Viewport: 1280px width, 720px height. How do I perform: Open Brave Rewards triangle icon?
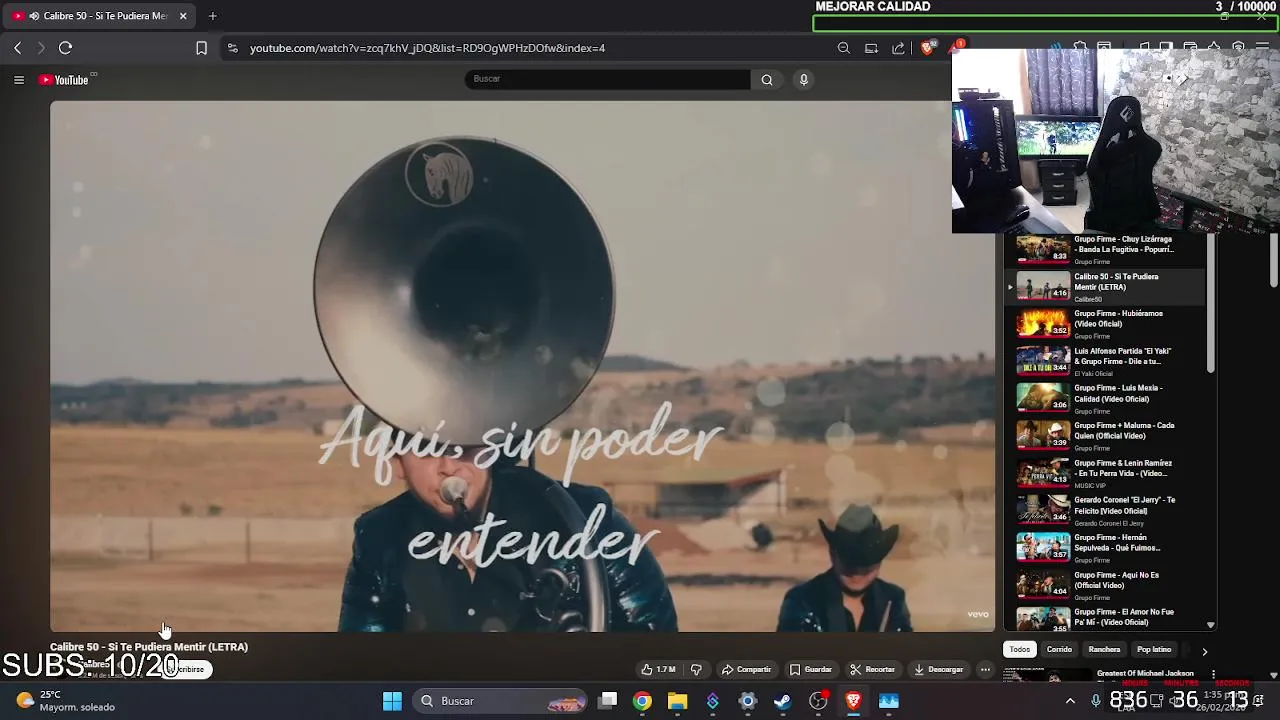point(956,46)
